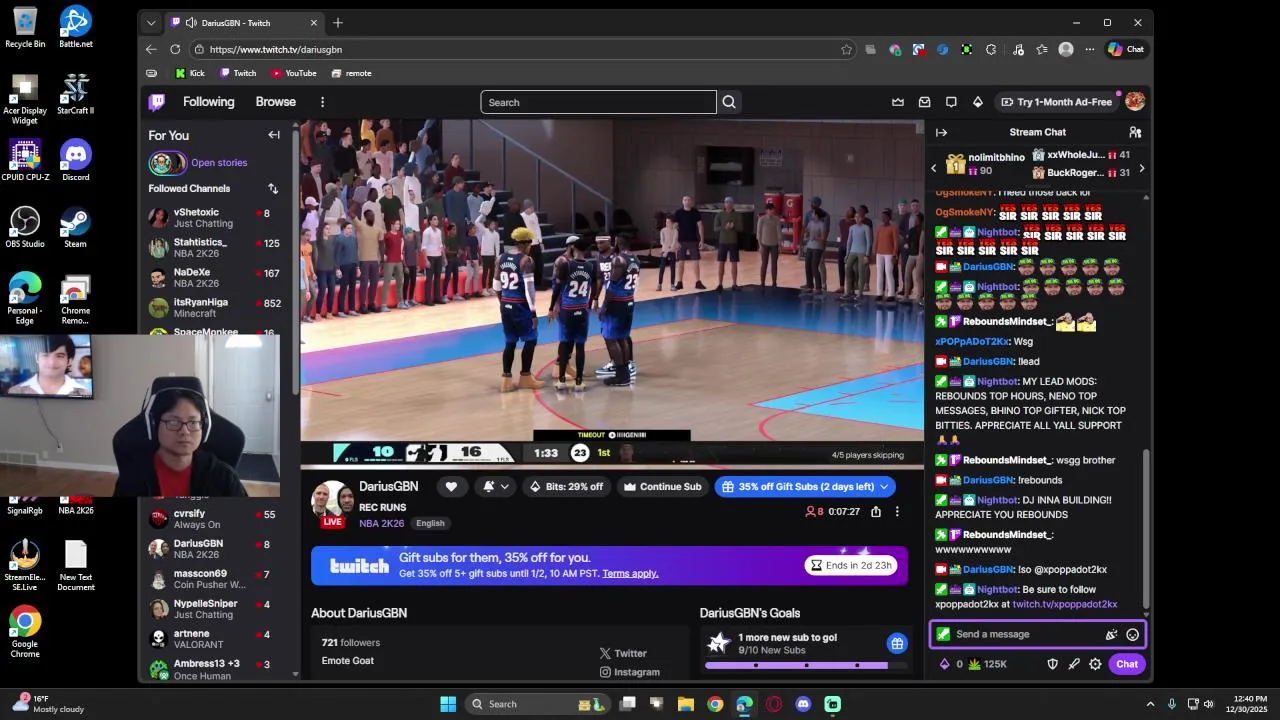Viewport: 1280px width, 720px height.
Task: Launch Steam from the desktop
Action: coord(76,227)
